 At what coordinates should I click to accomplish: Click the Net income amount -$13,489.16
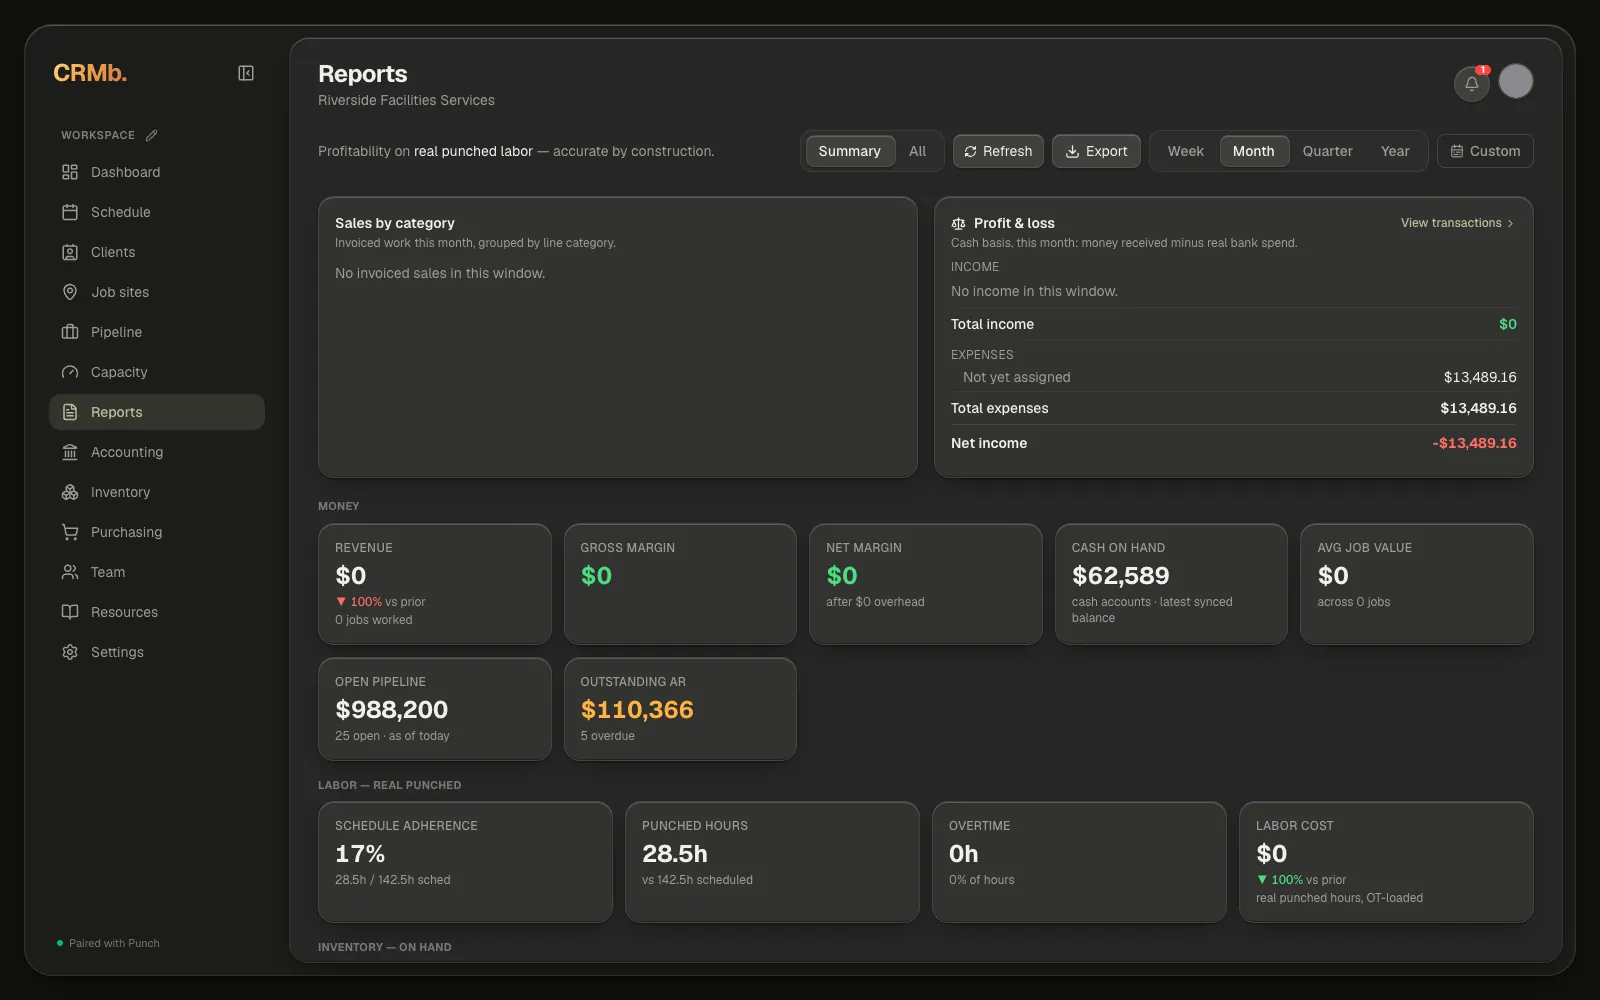click(x=1474, y=443)
